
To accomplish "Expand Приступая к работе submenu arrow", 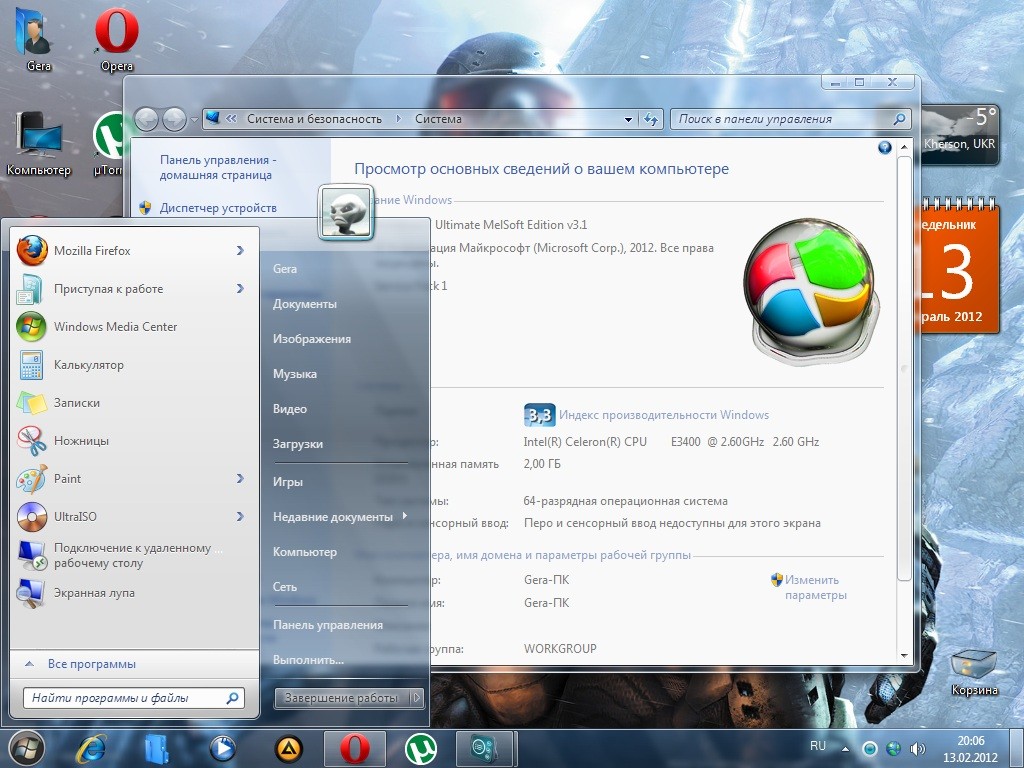I will click(x=240, y=289).
